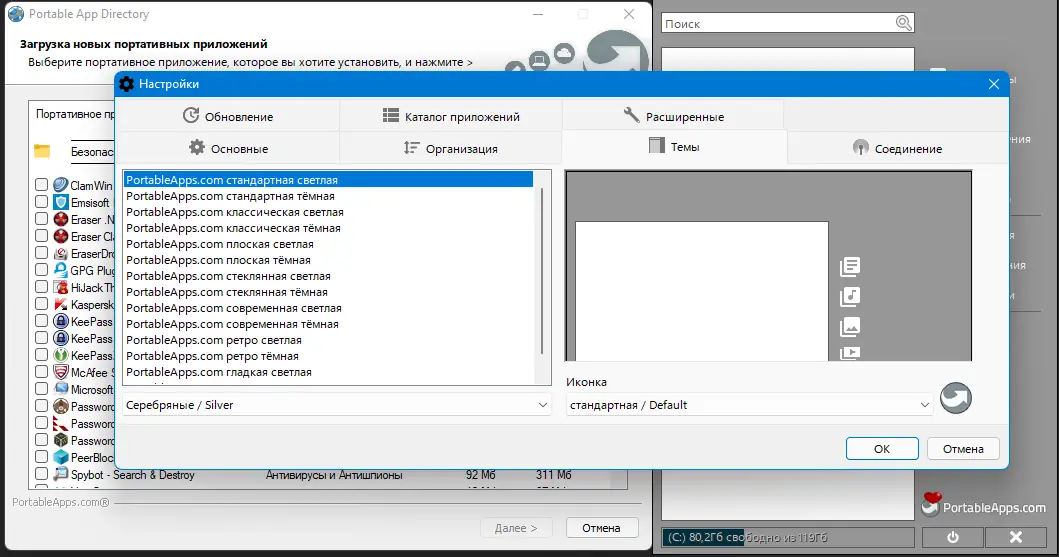The image size is (1059, 557).
Task: Select PortableApps.com стандартная тёмная theme
Action: [328, 196]
